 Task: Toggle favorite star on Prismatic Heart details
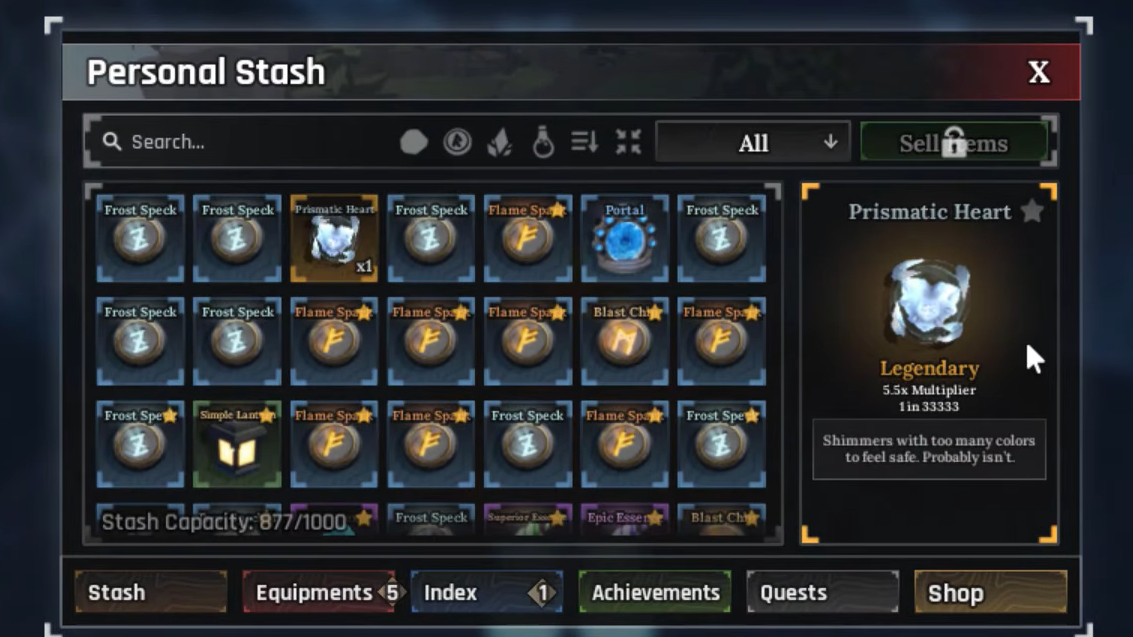1033,212
